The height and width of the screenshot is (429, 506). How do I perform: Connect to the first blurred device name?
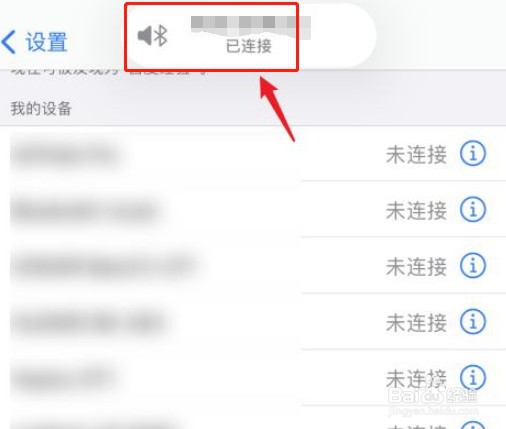67,155
